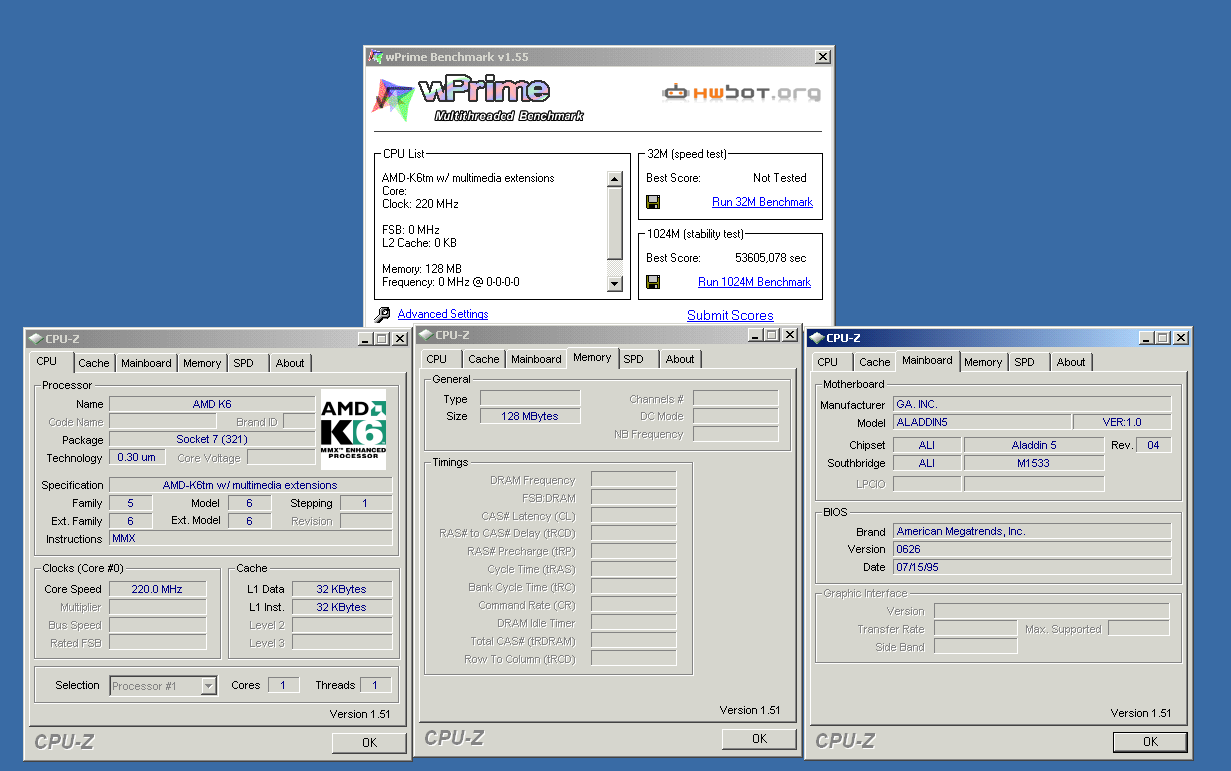Select Memory tab in middle CPU-Z window
The height and width of the screenshot is (771, 1231).
[592, 357]
